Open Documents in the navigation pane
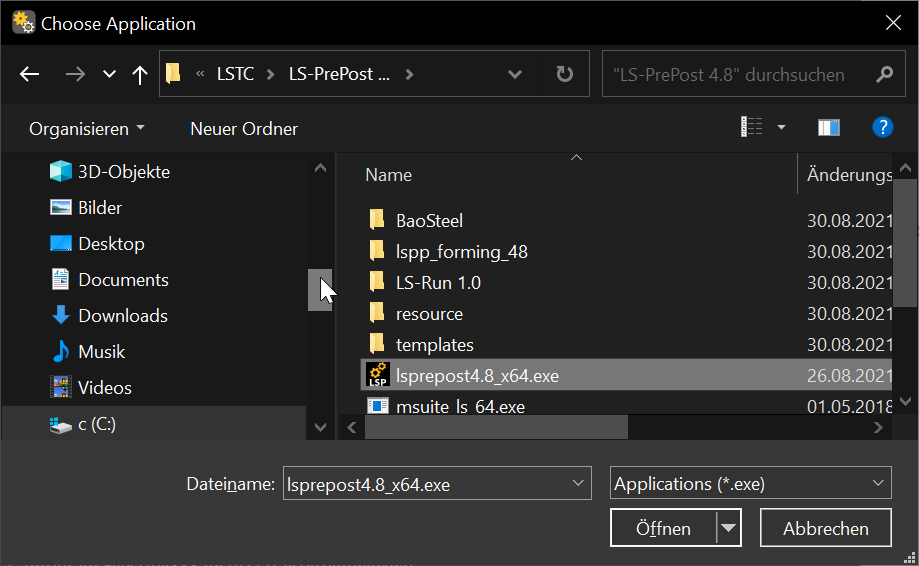Screen dimensions: 919x566 123,279
